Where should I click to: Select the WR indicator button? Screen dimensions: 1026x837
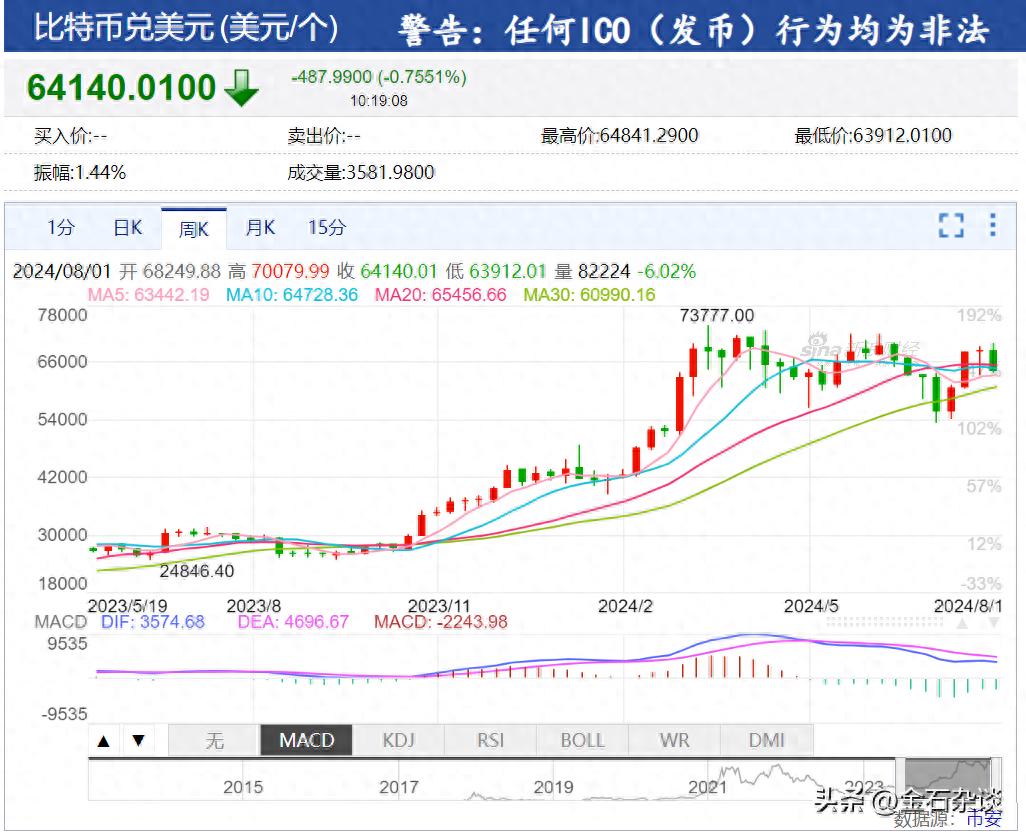(674, 740)
